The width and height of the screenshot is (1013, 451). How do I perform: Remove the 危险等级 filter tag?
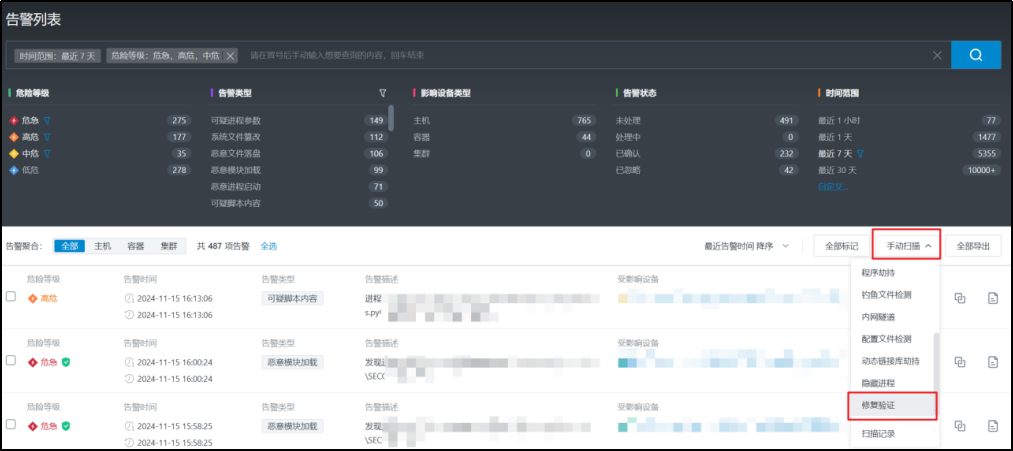[x=230, y=56]
